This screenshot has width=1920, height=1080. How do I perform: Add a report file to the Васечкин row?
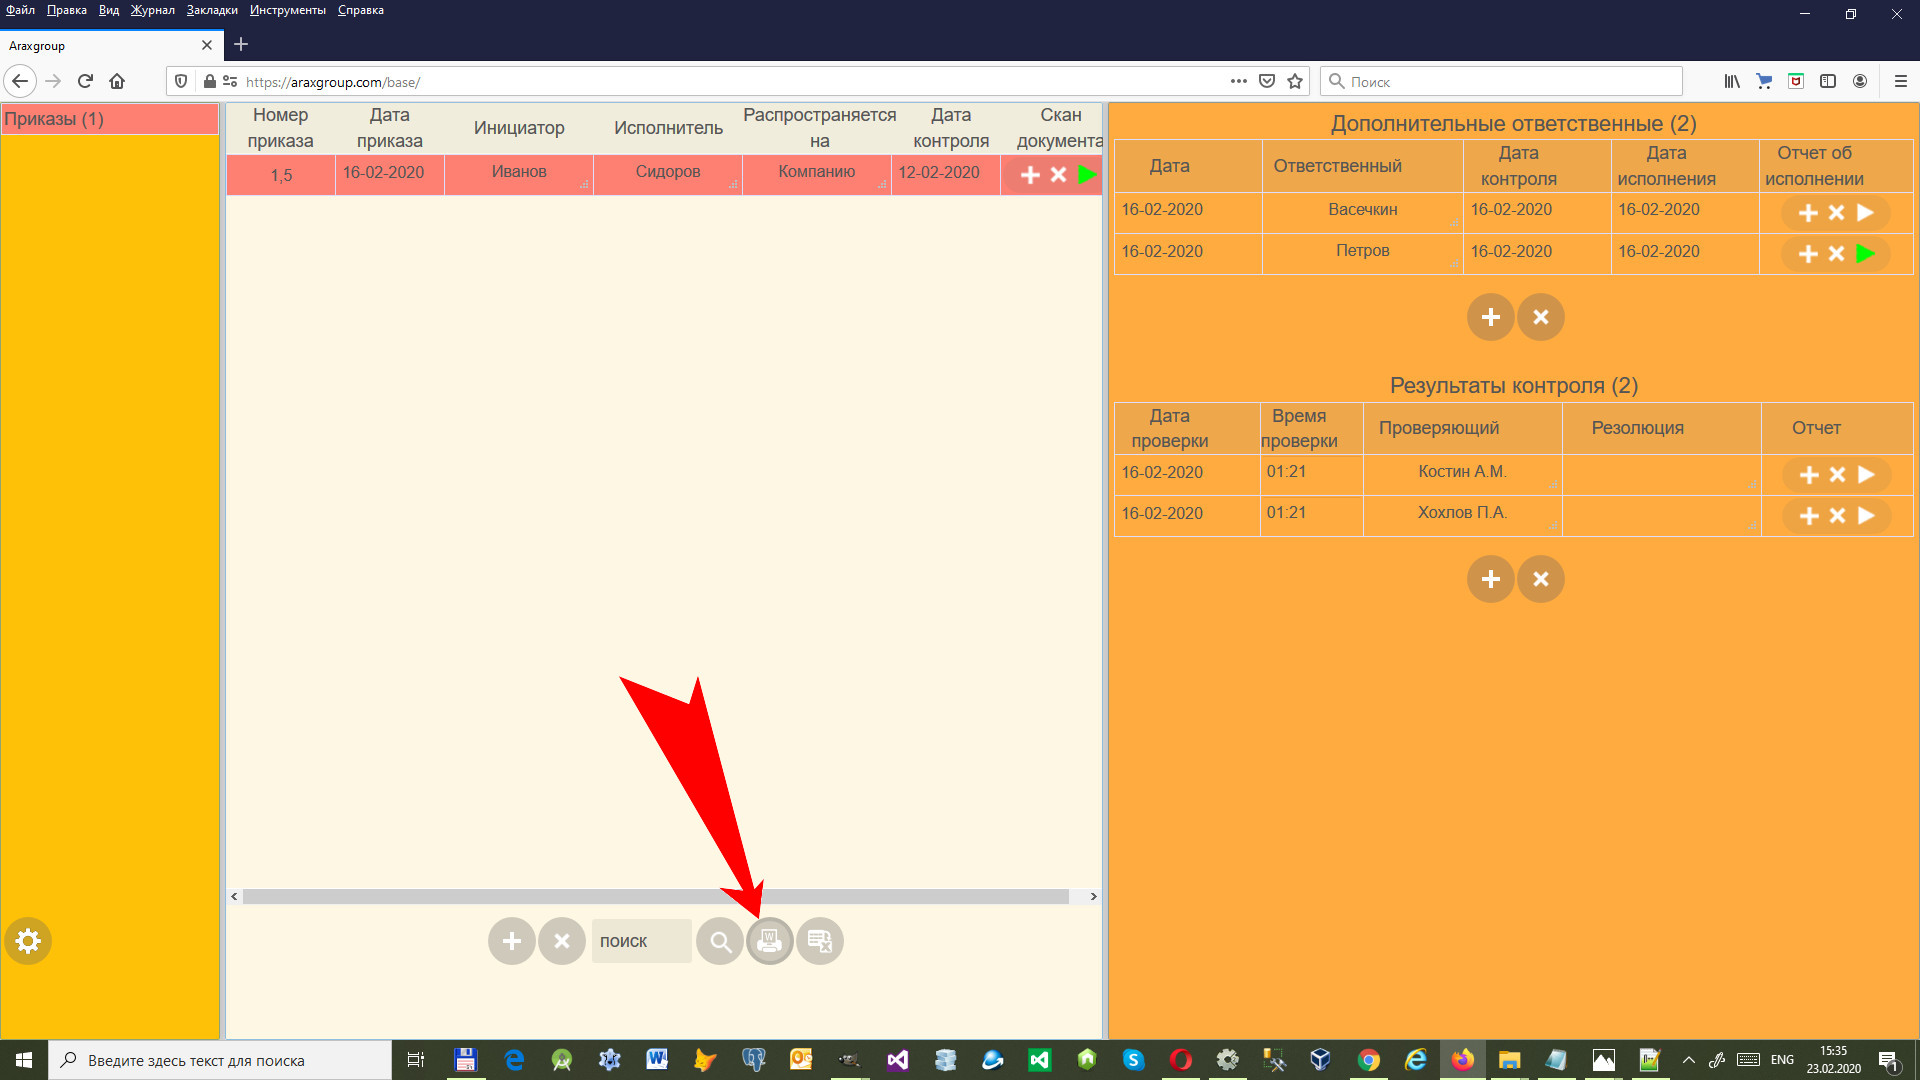tap(1808, 213)
